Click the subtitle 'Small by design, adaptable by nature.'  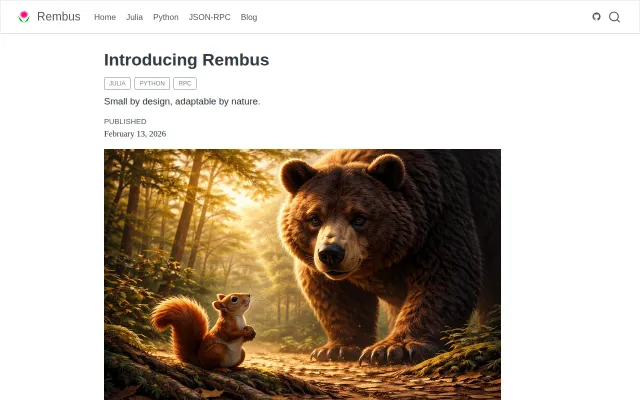point(182,101)
